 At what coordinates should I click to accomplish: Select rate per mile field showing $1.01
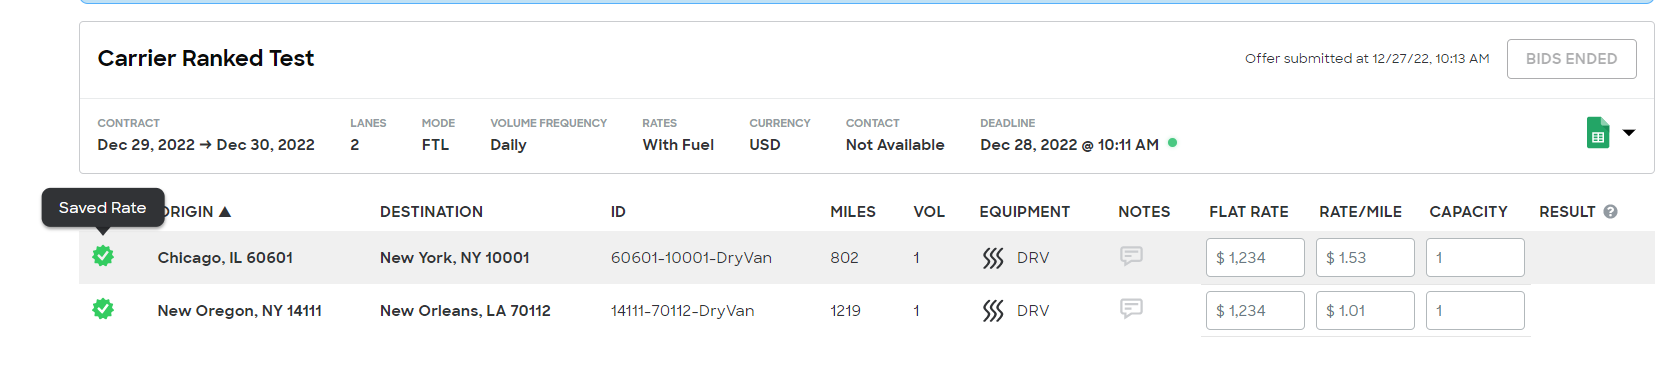coord(1365,310)
